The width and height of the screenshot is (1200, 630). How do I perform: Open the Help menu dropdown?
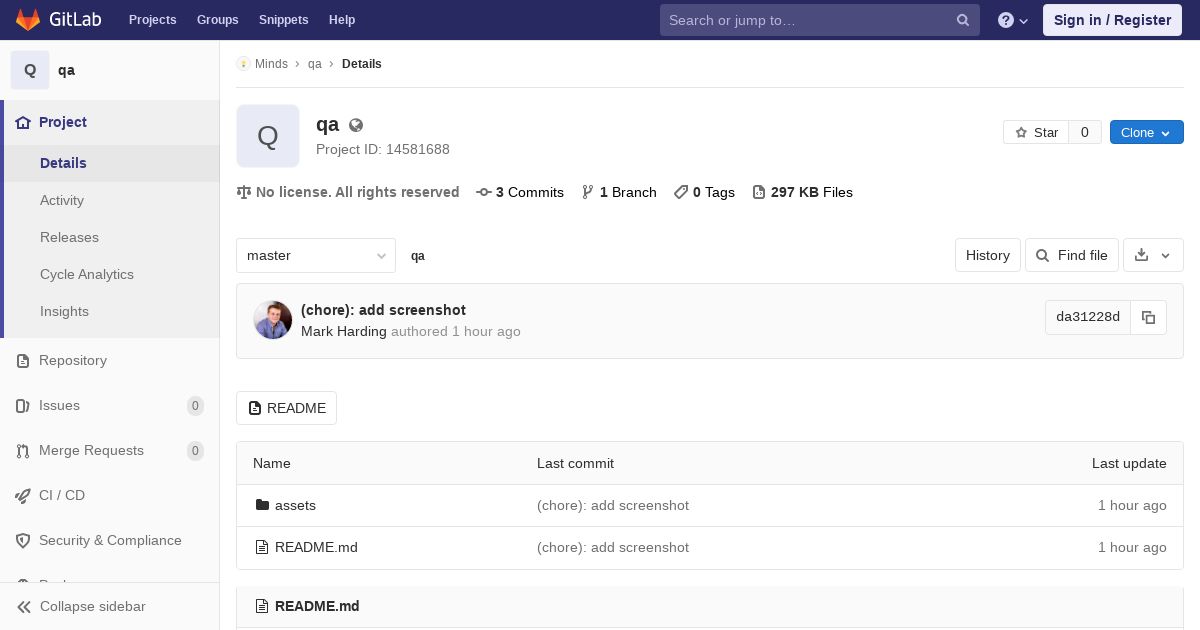(1013, 20)
